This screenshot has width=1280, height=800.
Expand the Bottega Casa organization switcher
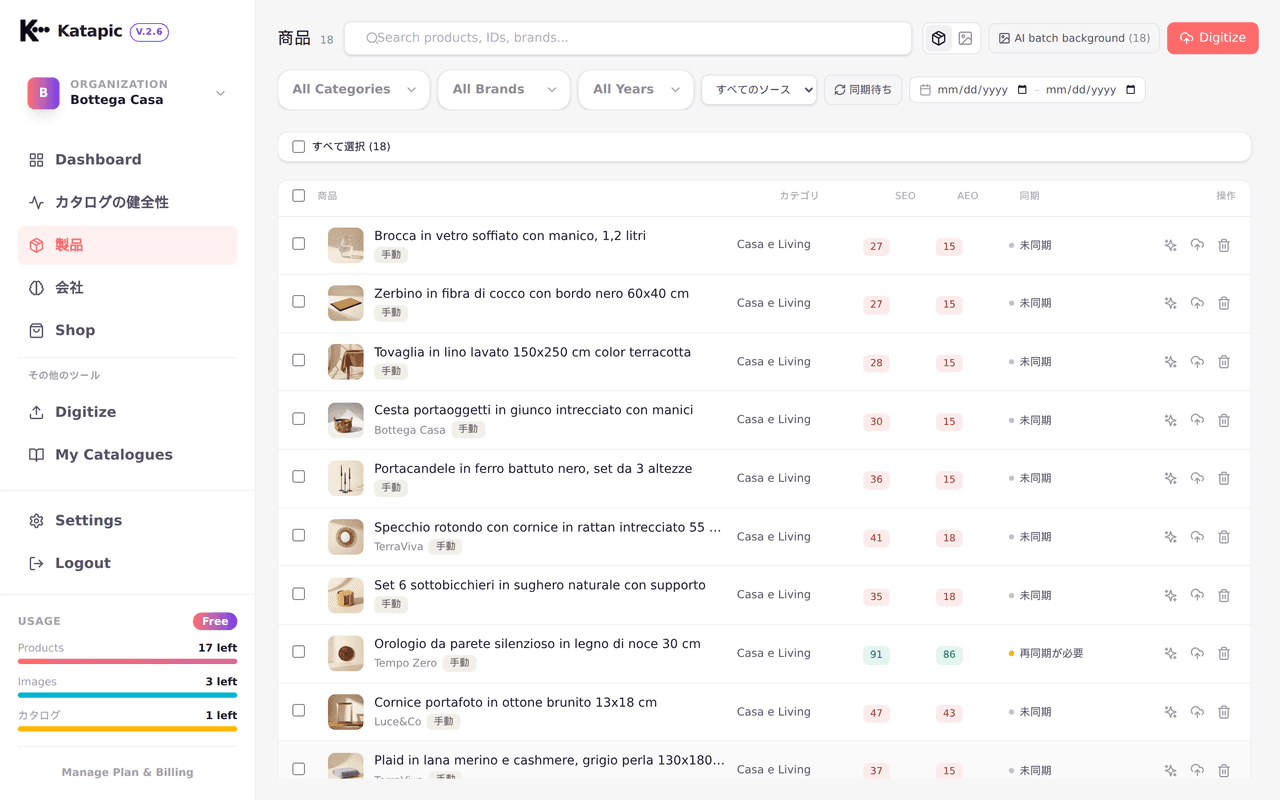point(127,93)
